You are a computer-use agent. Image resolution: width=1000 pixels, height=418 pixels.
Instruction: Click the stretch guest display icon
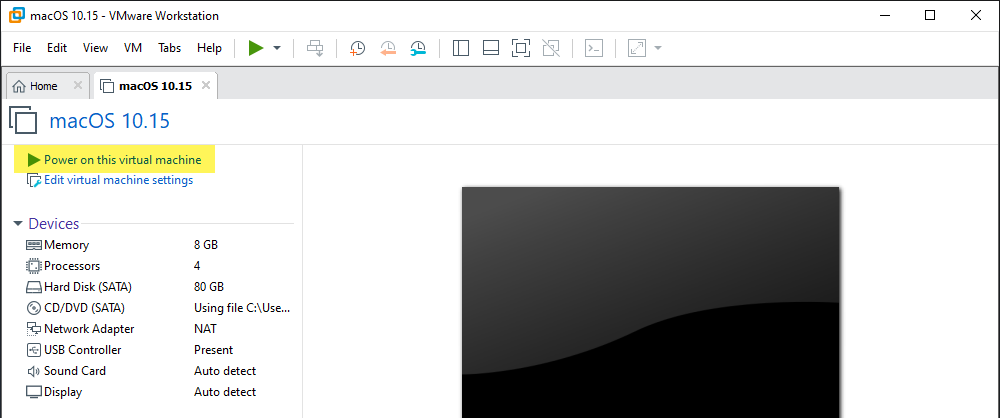pyautogui.click(x=637, y=49)
